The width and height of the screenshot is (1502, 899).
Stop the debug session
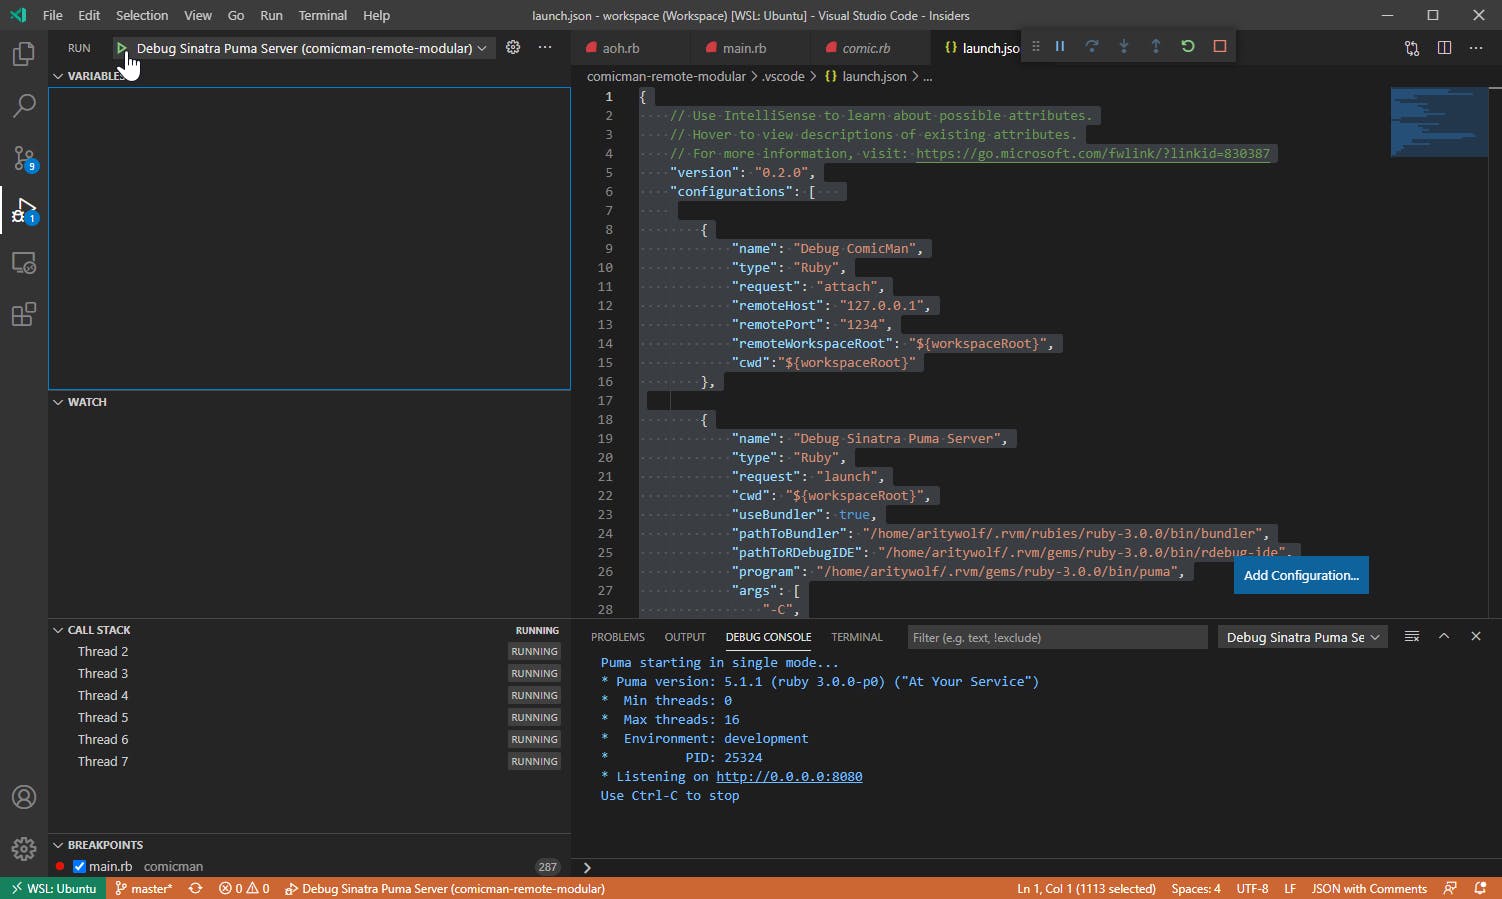coord(1220,46)
